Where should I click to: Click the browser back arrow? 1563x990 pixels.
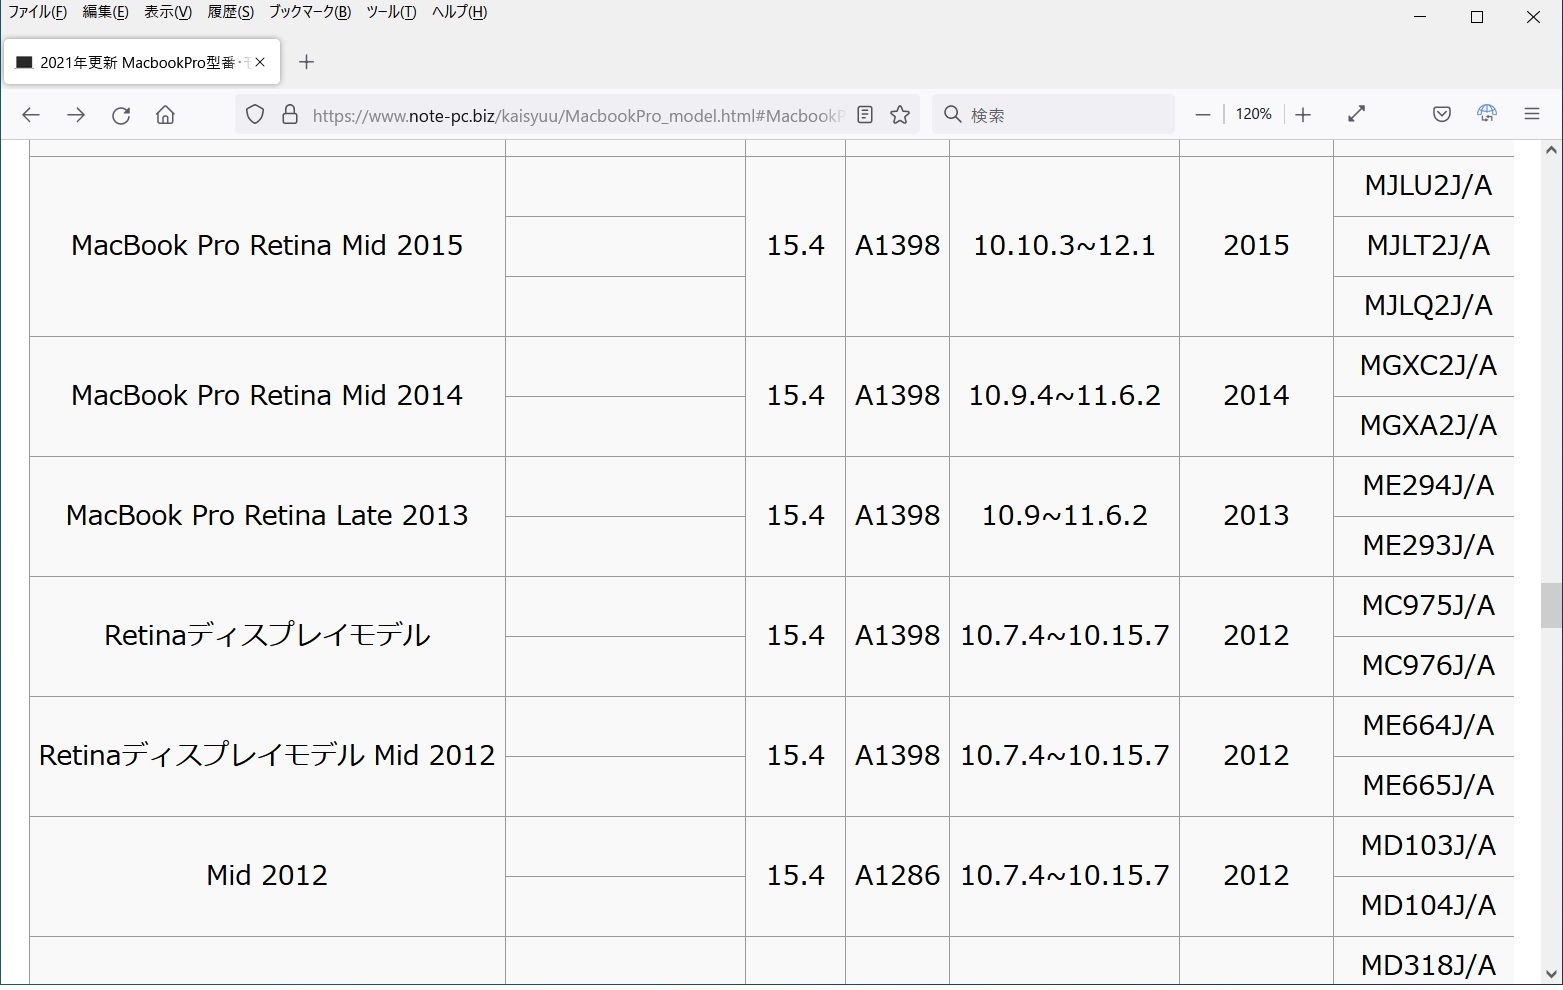[x=31, y=115]
